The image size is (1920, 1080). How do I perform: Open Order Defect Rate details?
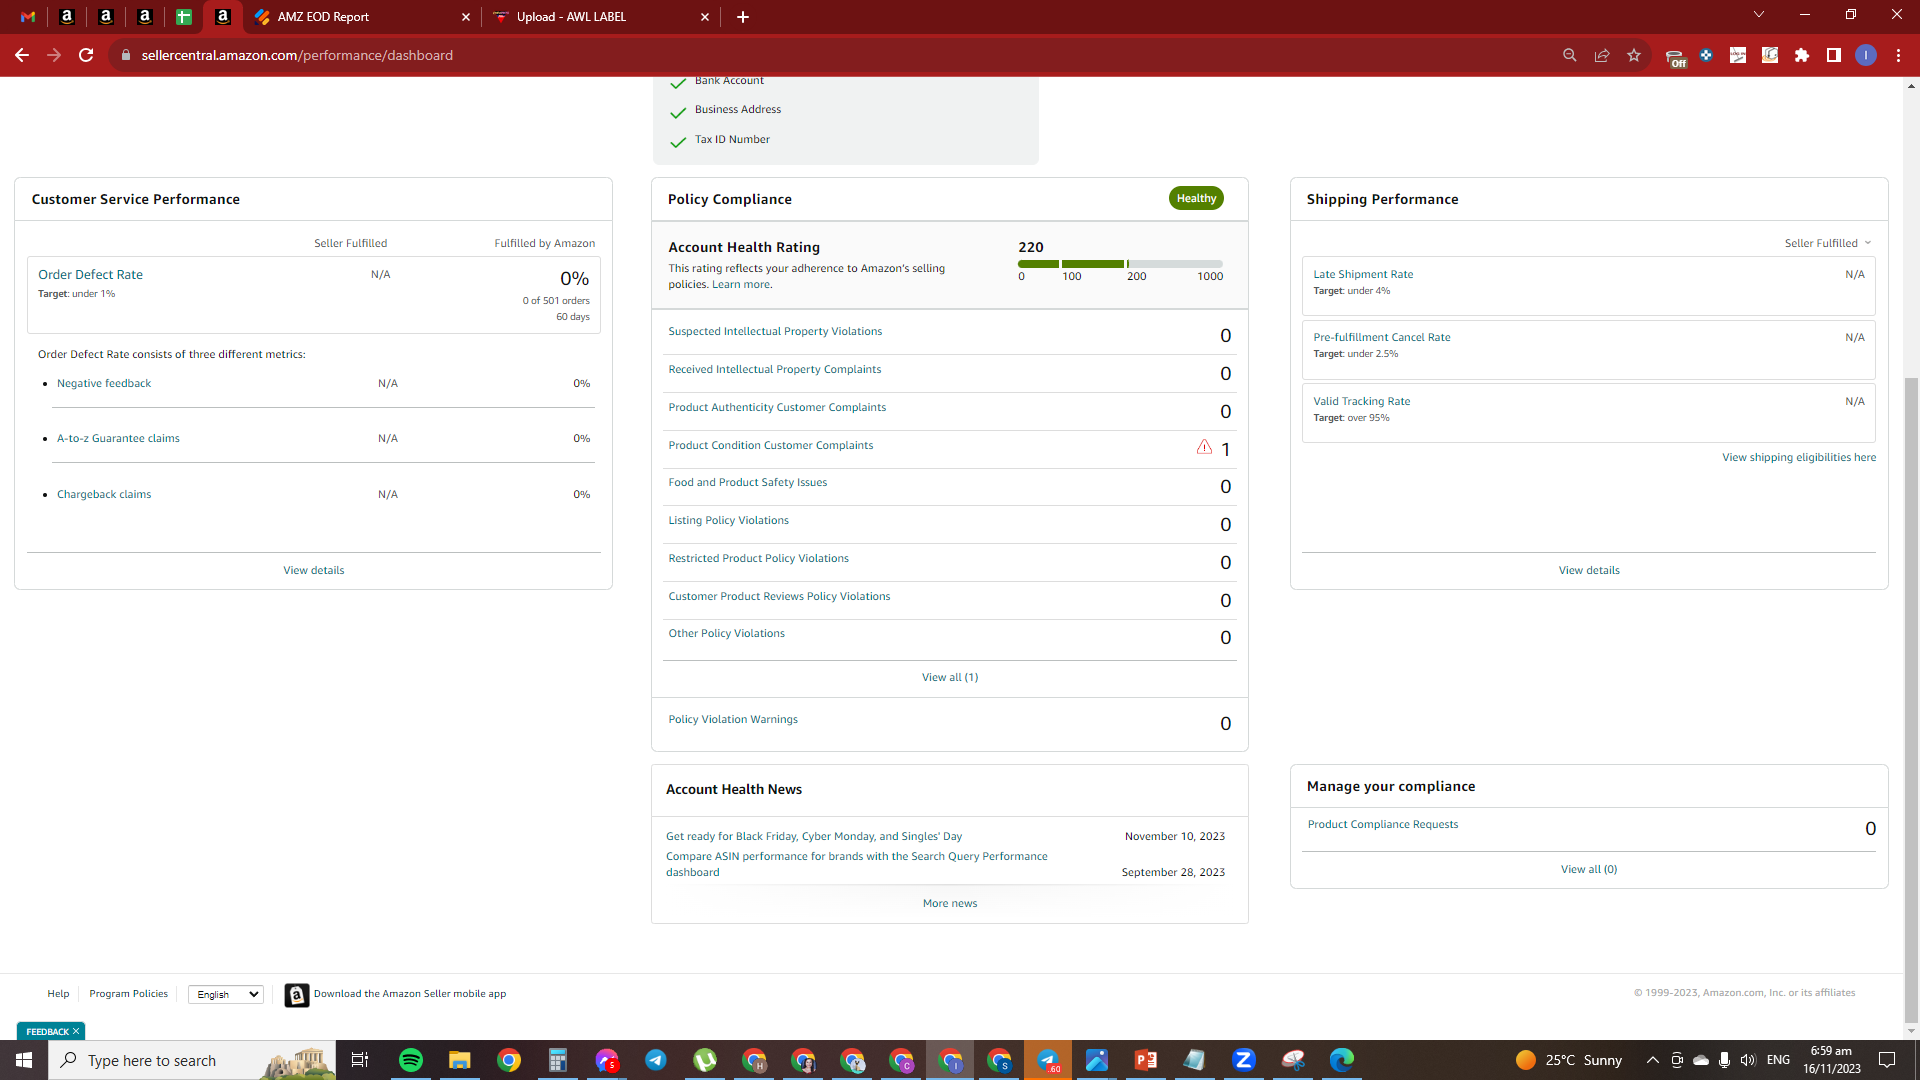[90, 274]
